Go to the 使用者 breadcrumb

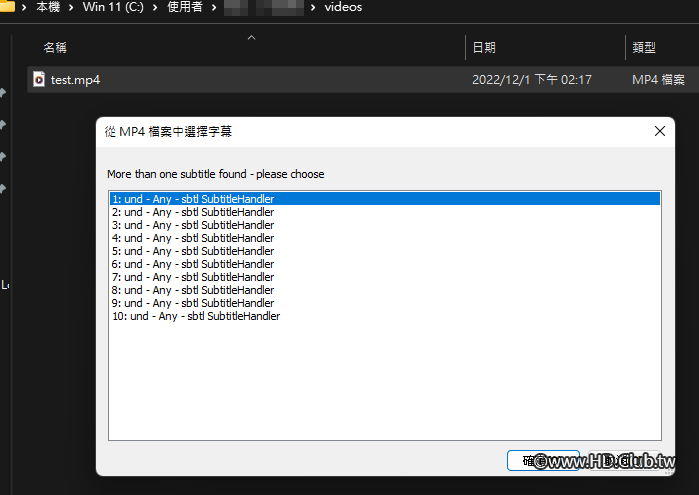[185, 7]
